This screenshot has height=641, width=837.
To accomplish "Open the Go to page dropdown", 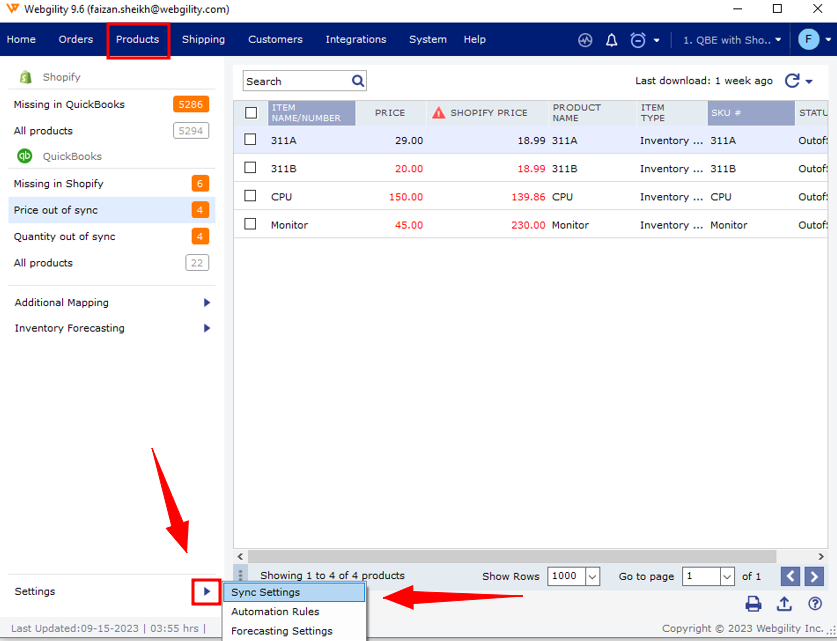I will (x=727, y=576).
